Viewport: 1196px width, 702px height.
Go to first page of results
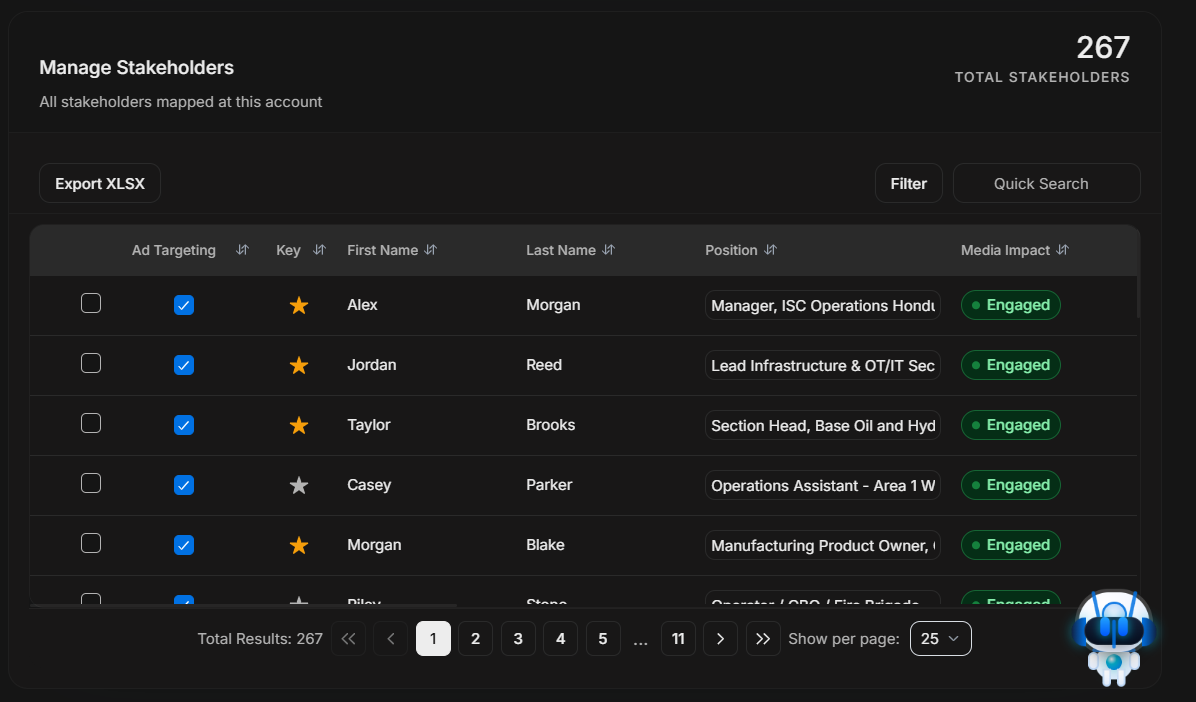tap(349, 639)
